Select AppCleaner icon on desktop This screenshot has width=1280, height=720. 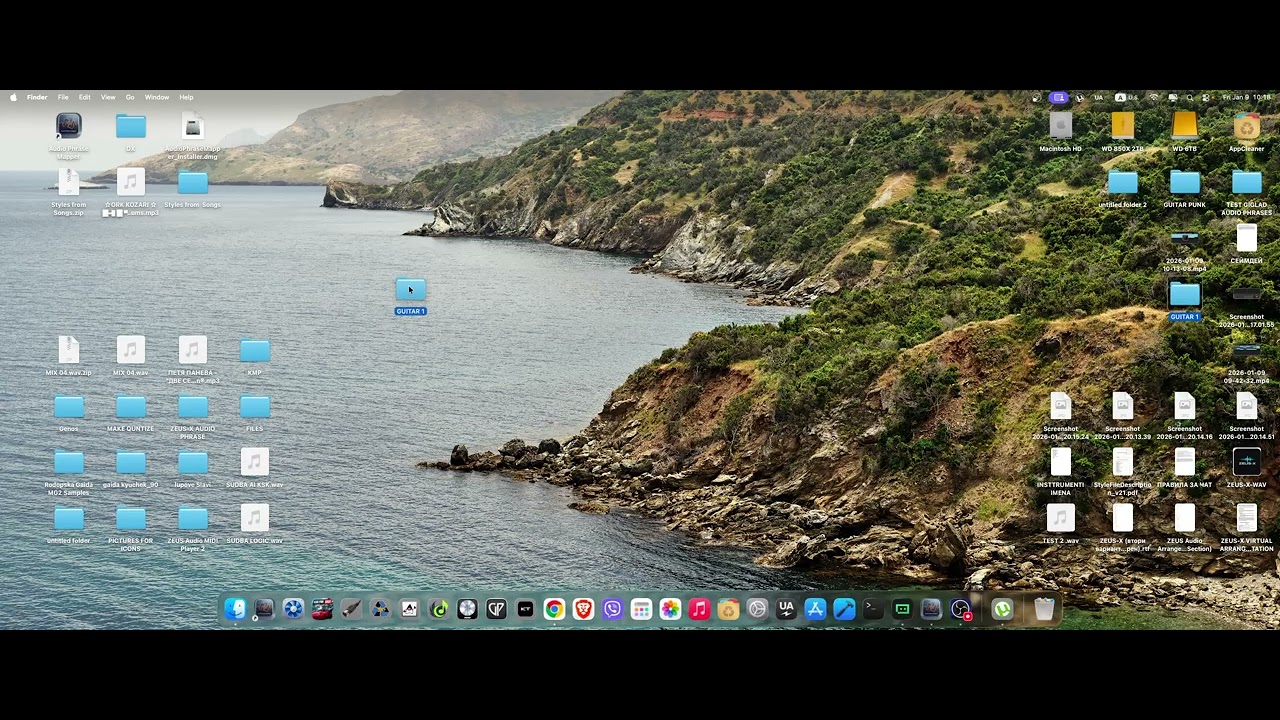click(x=1247, y=126)
